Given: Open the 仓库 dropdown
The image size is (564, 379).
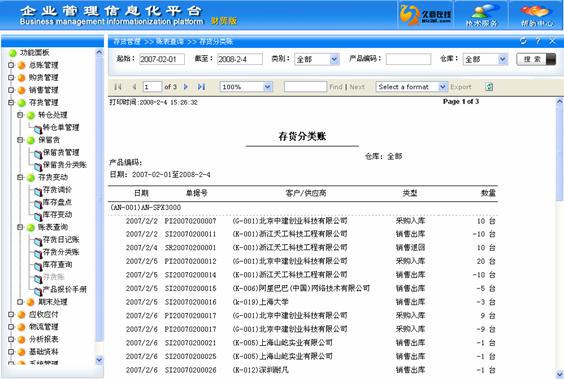Looking at the screenshot, I should click(x=502, y=59).
